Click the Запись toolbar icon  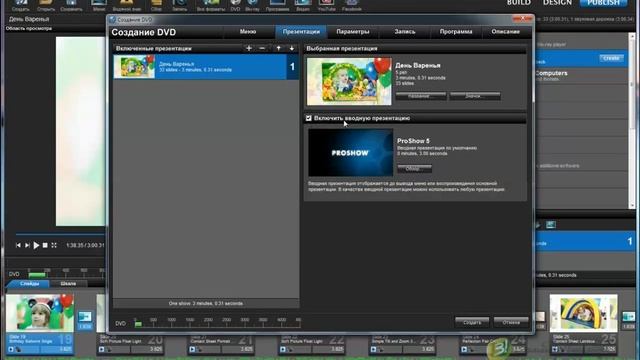[x=179, y=5]
